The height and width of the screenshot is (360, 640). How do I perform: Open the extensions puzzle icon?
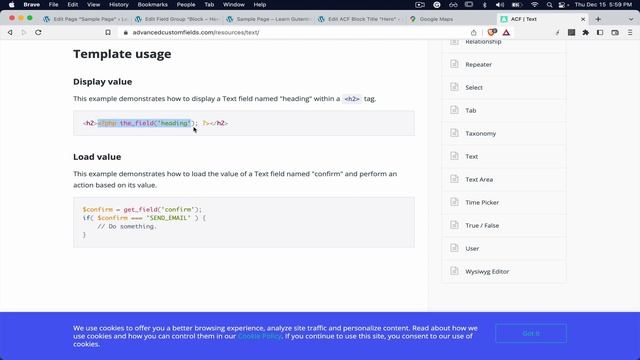click(585, 32)
